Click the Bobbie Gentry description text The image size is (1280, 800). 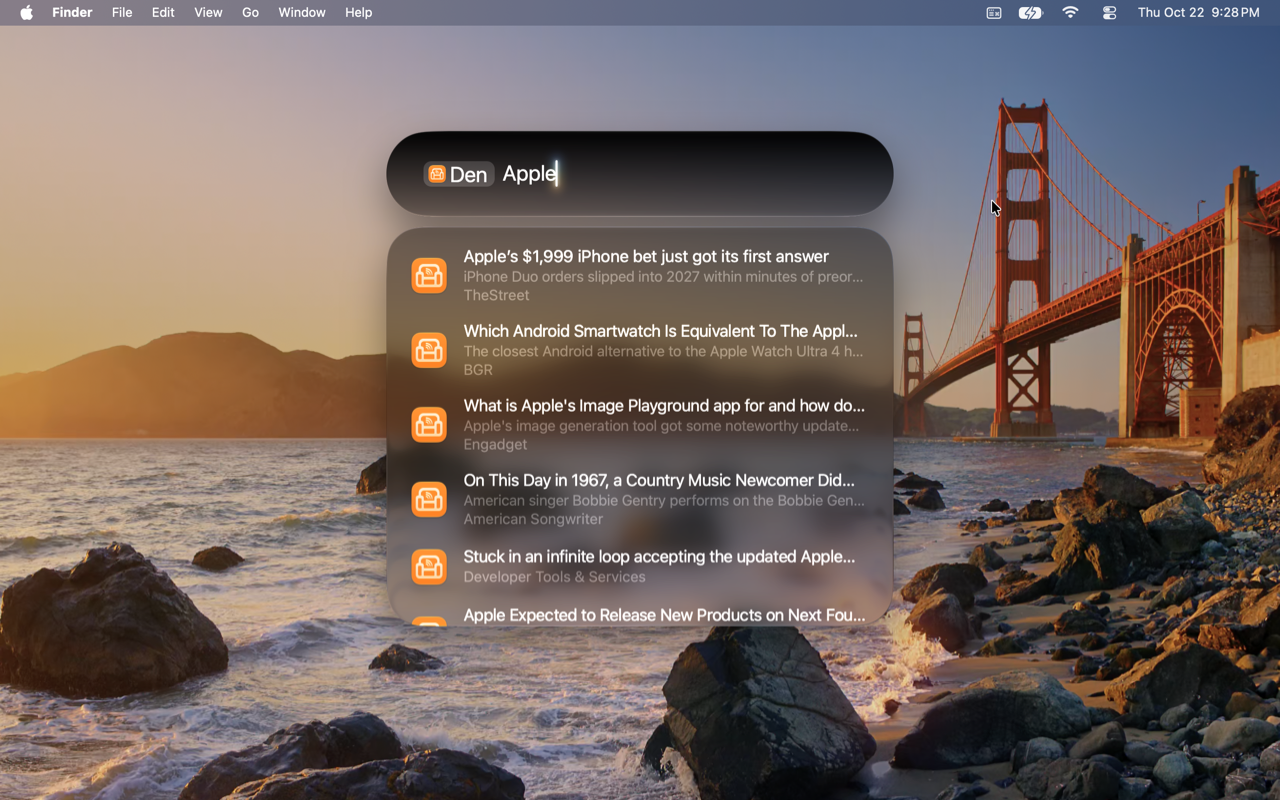coord(664,500)
